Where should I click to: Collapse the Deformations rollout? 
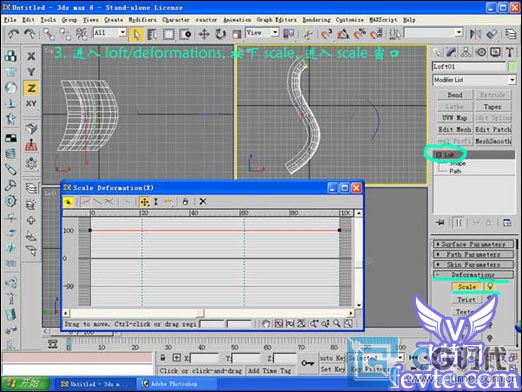coord(473,275)
